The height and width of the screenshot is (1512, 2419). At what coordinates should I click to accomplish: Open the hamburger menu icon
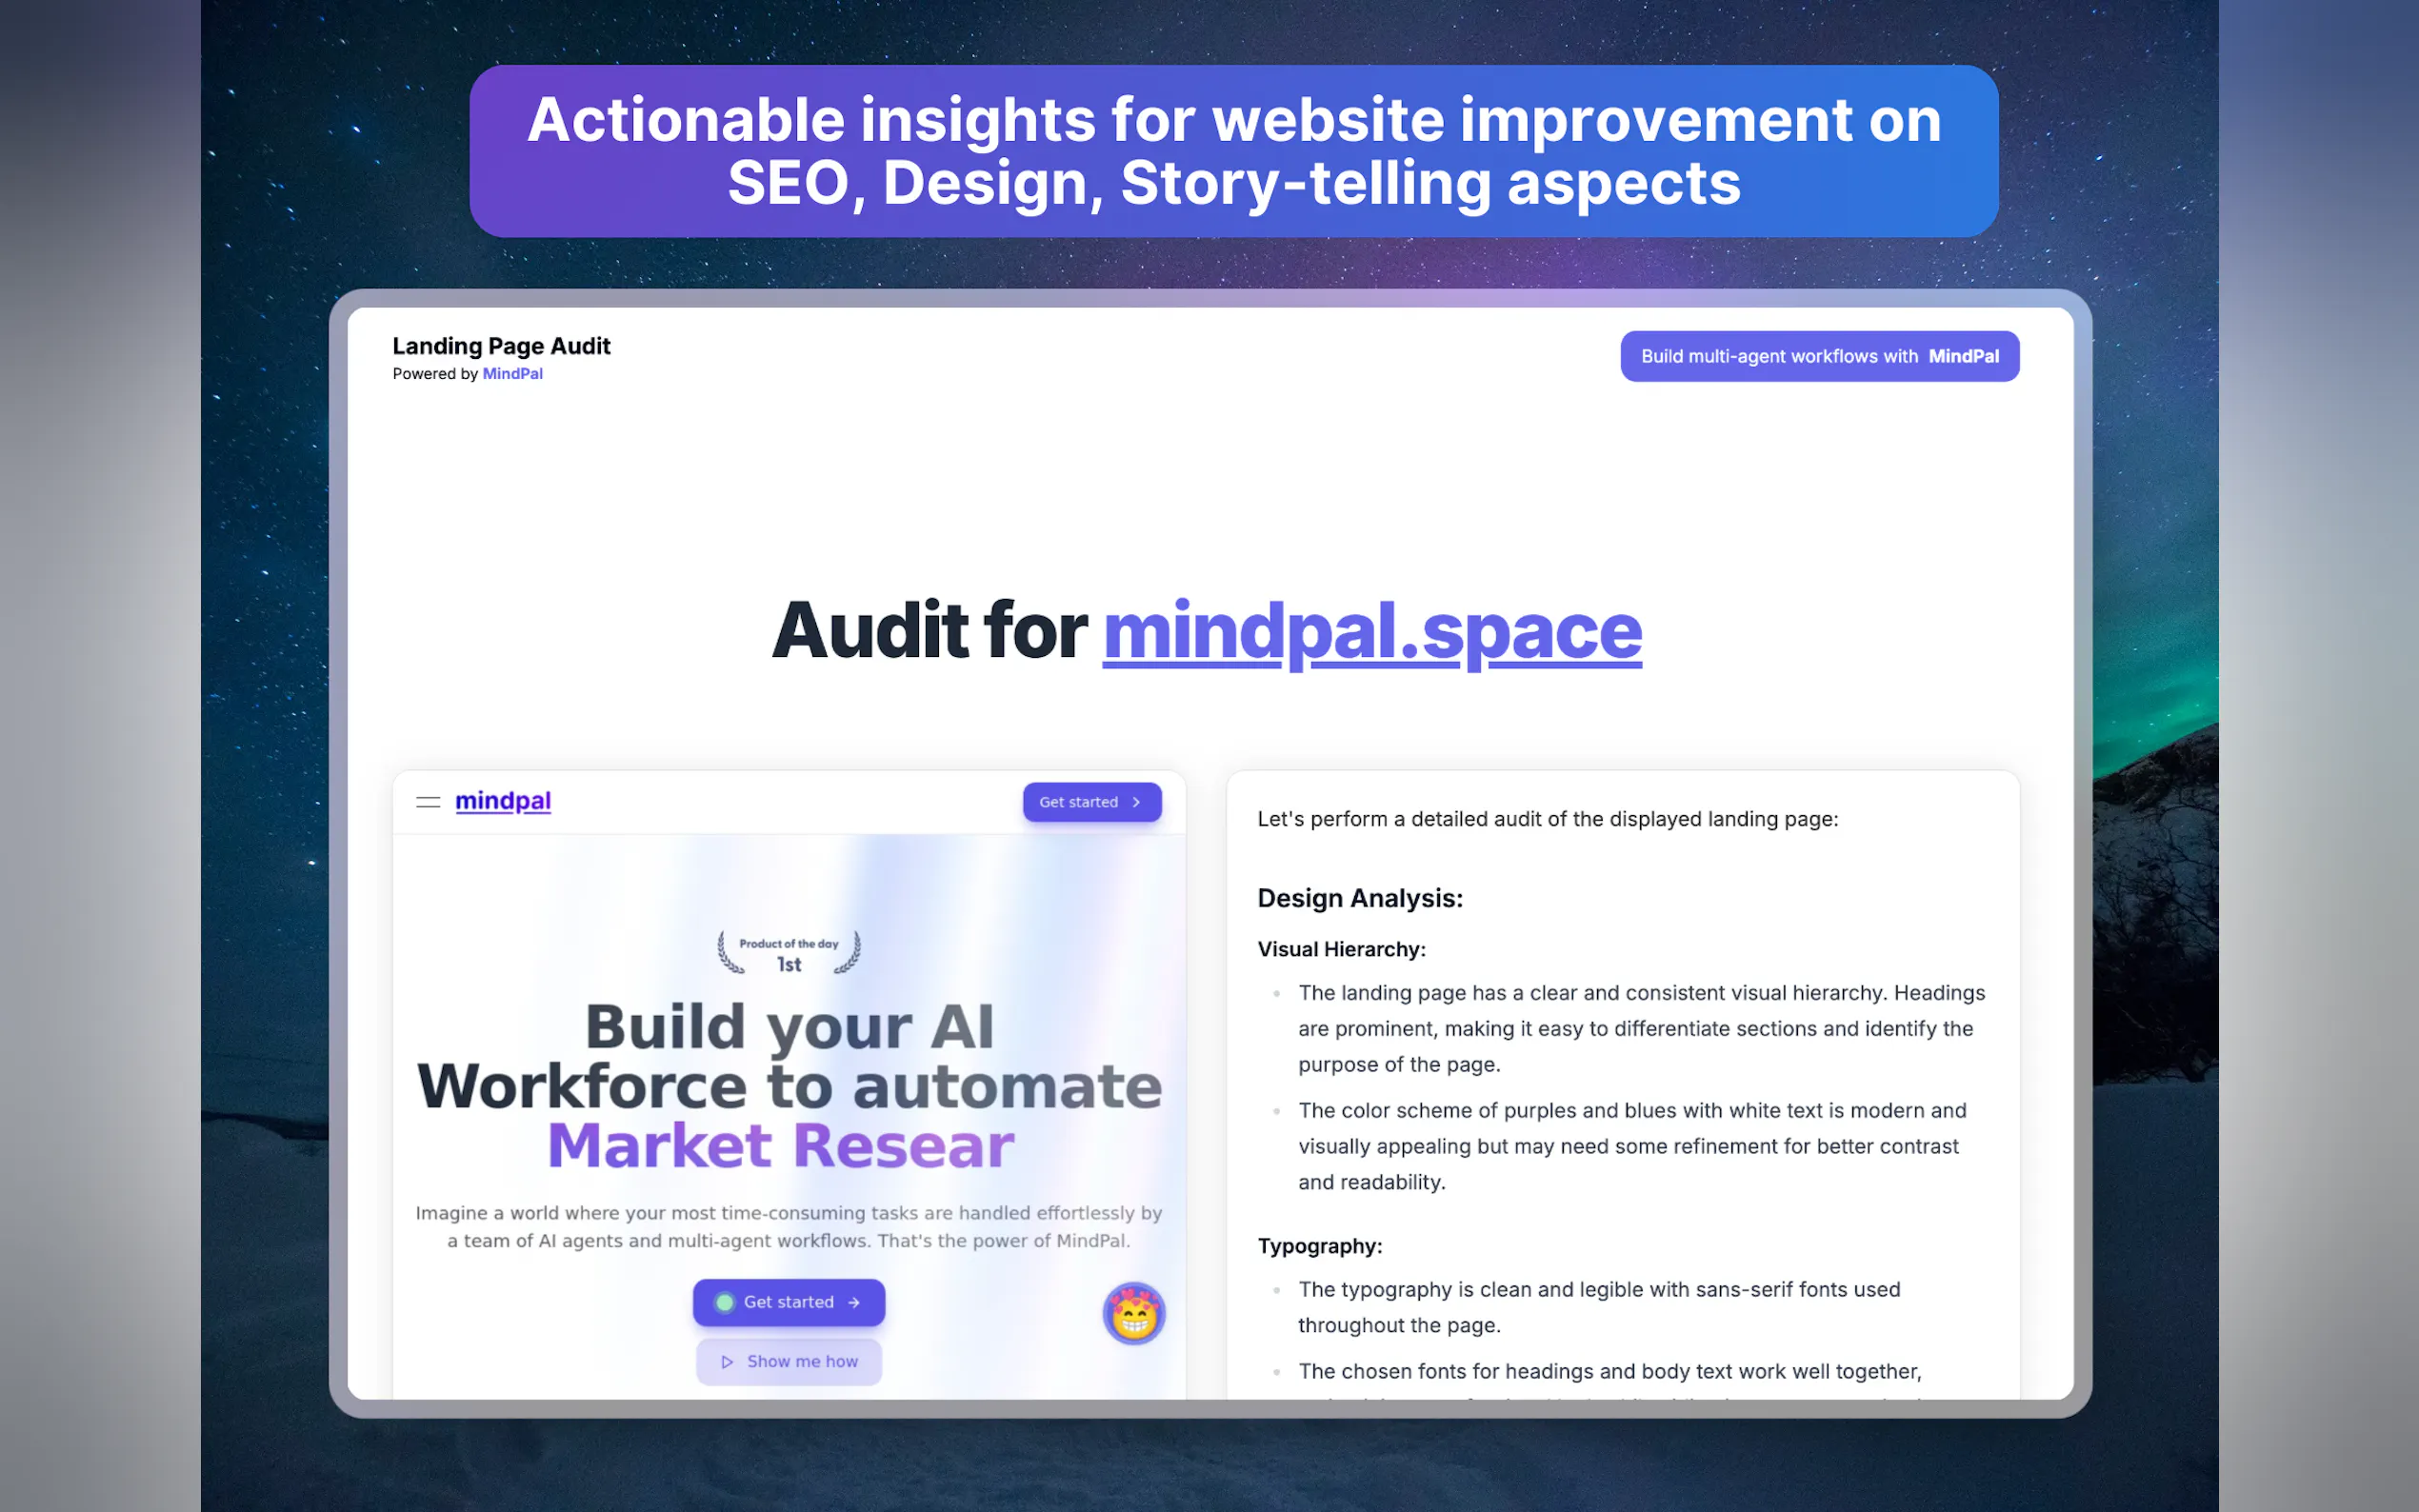[x=428, y=802]
